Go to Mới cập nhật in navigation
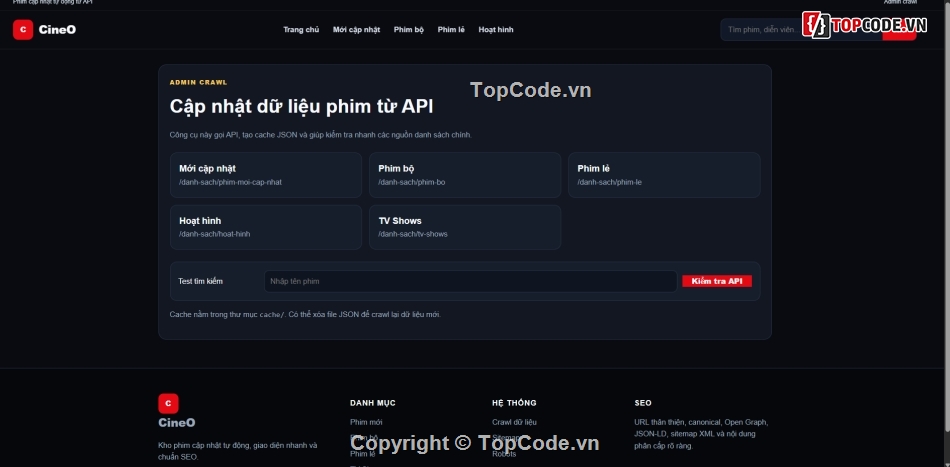 point(356,30)
